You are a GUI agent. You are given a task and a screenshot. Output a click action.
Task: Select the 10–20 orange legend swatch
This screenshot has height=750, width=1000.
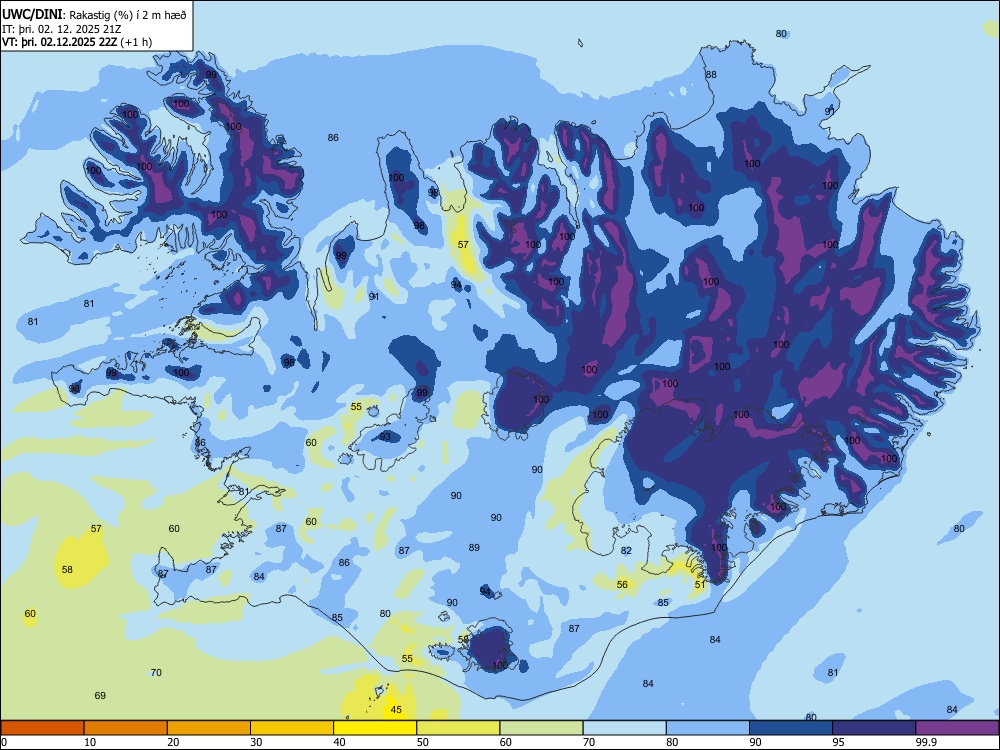coord(126,728)
